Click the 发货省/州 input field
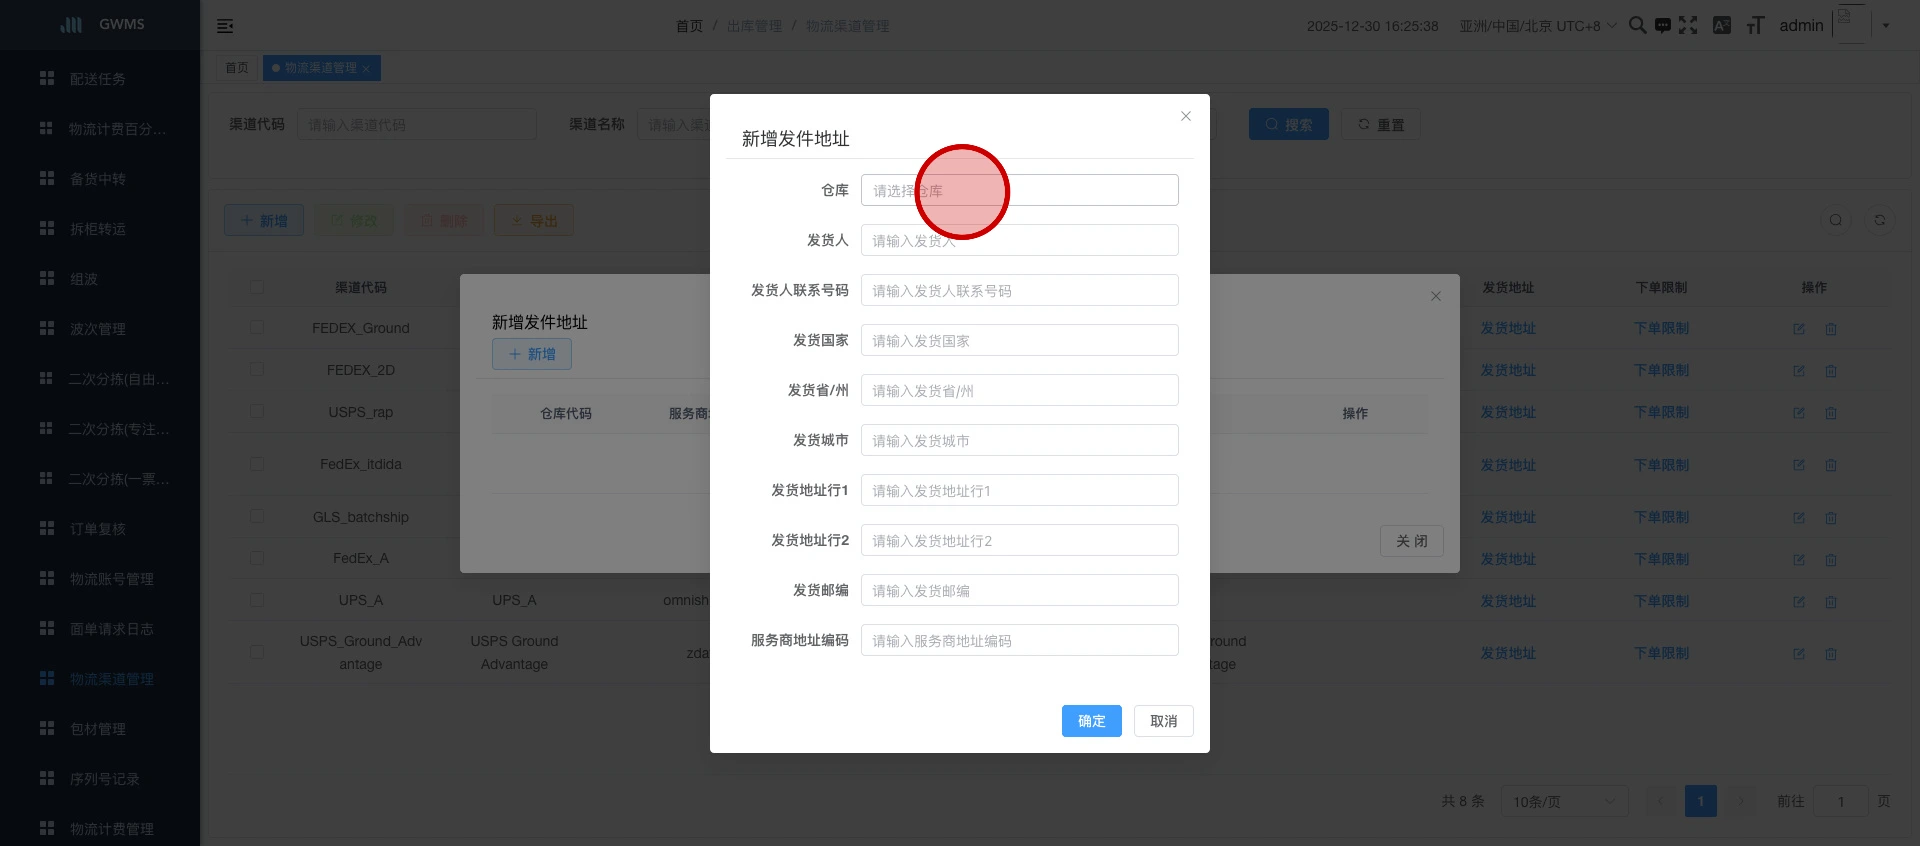1920x846 pixels. click(1019, 390)
